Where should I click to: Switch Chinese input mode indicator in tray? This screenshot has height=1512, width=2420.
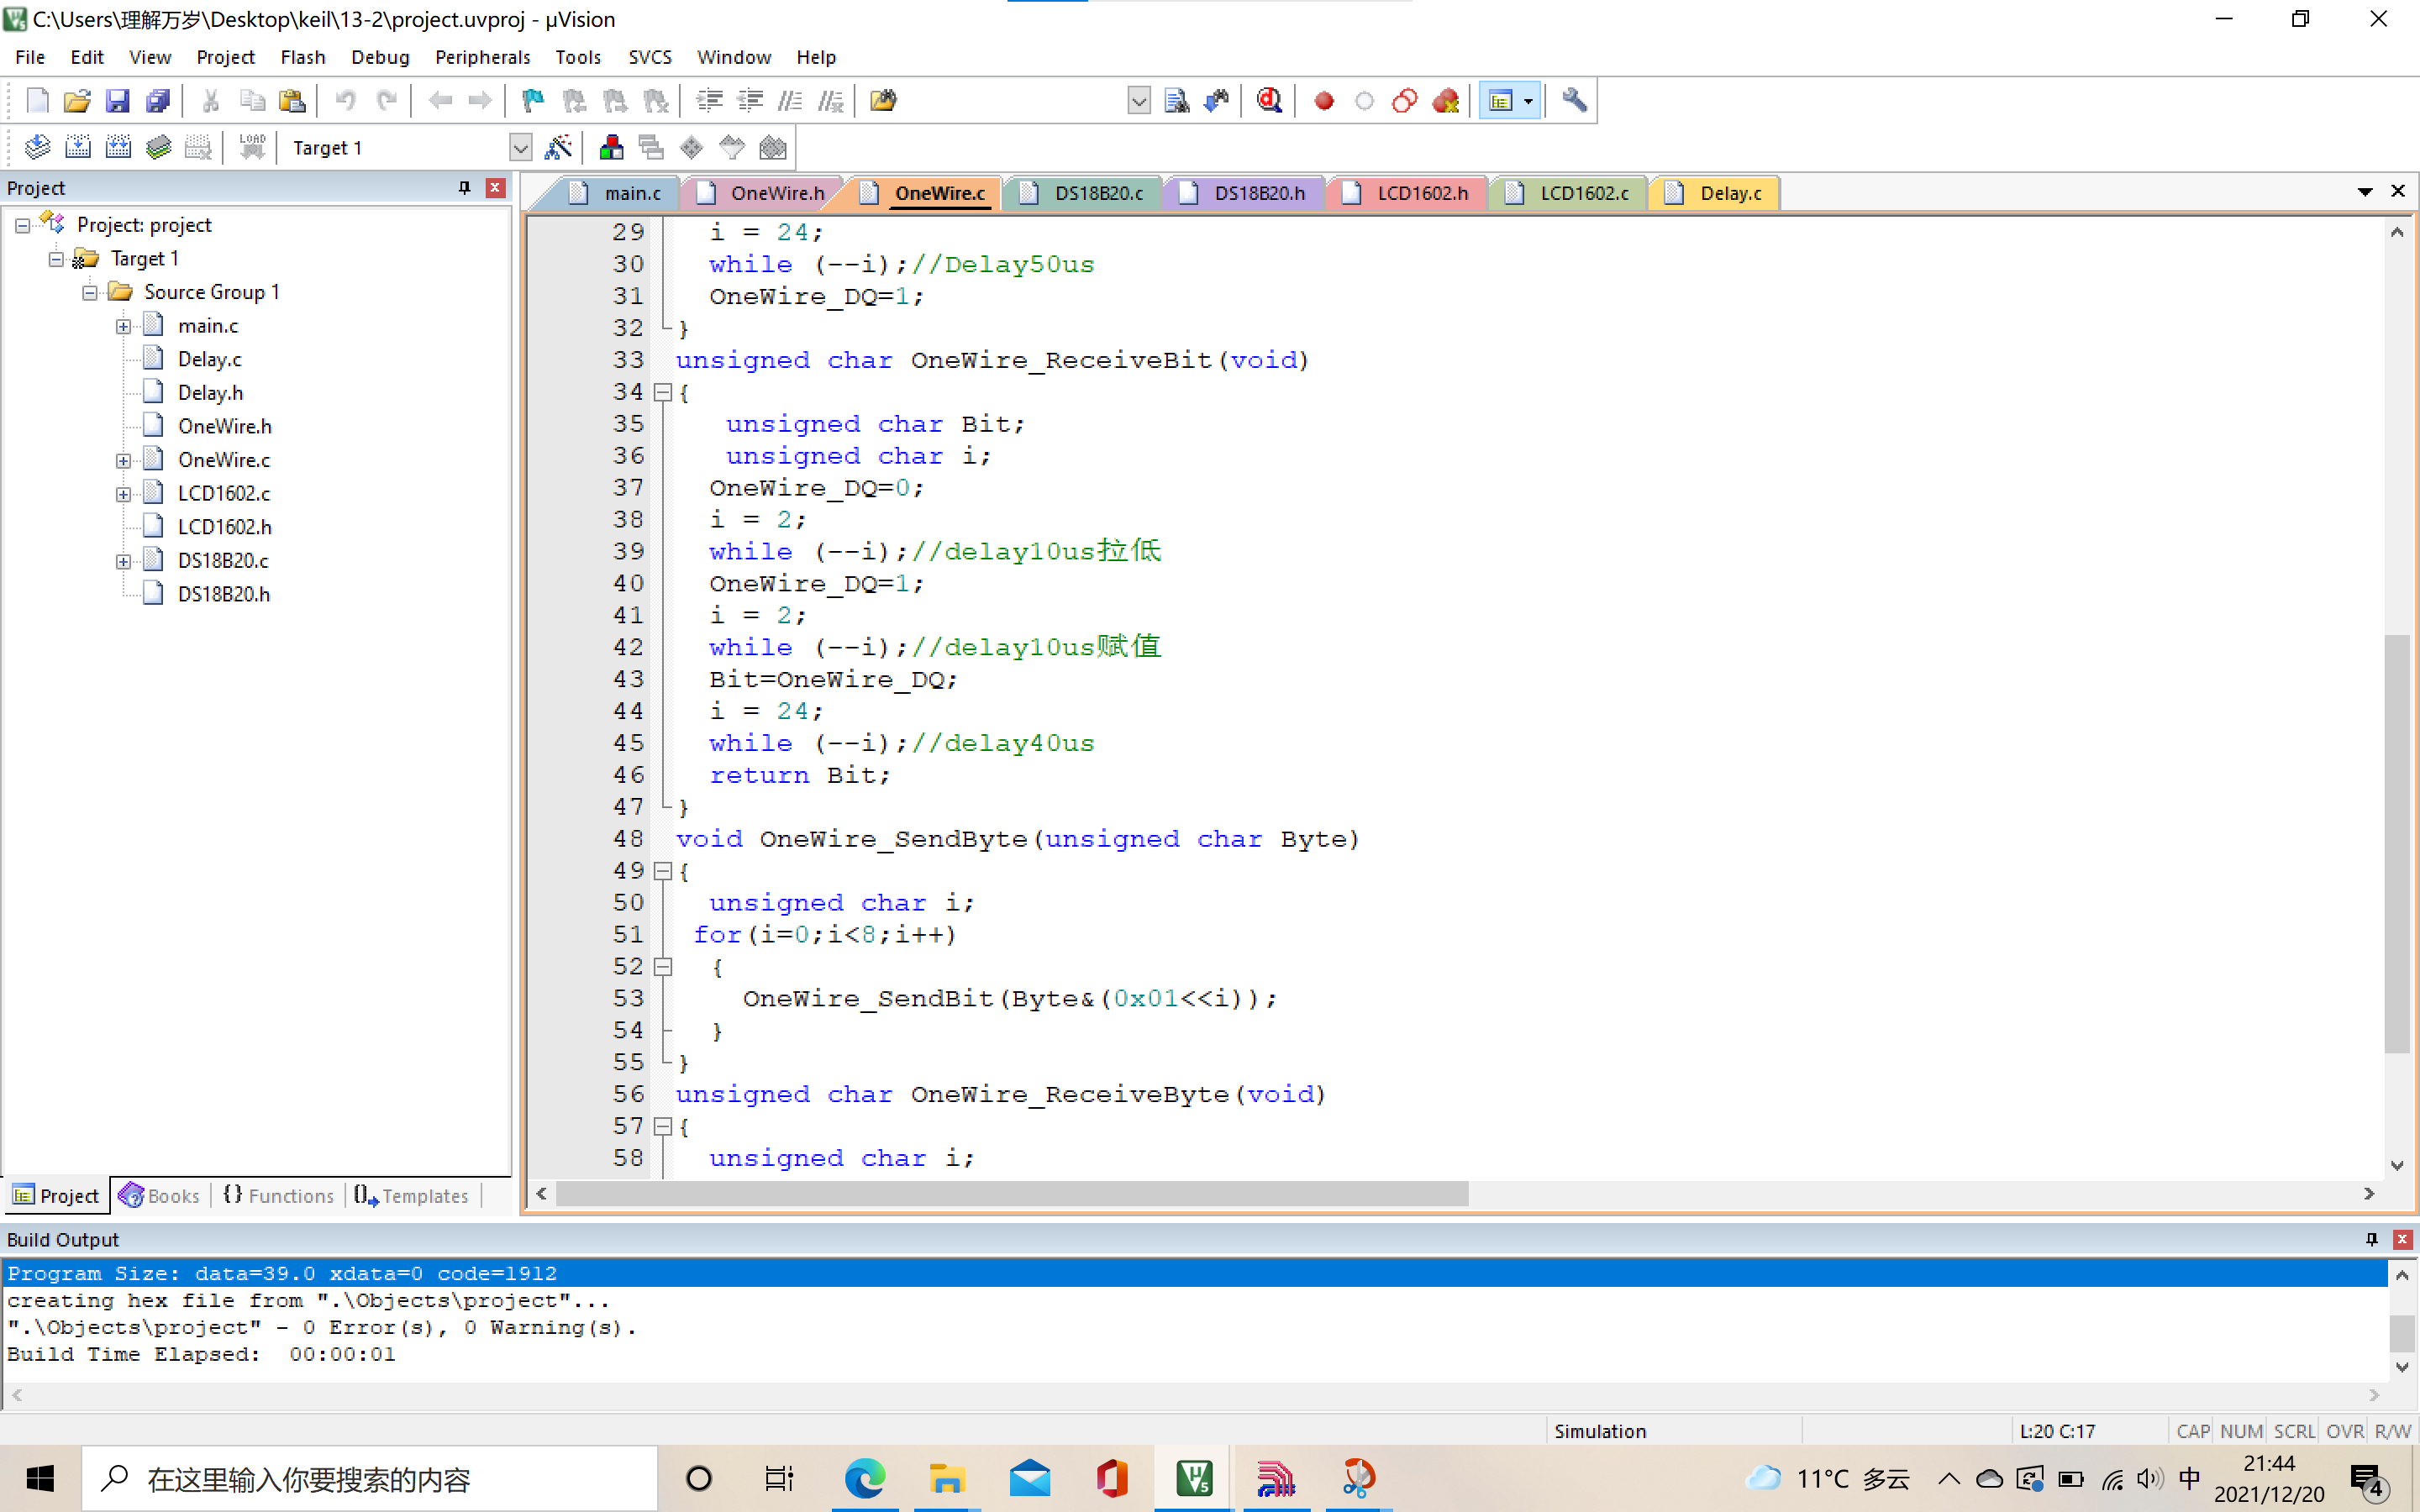[2189, 1478]
